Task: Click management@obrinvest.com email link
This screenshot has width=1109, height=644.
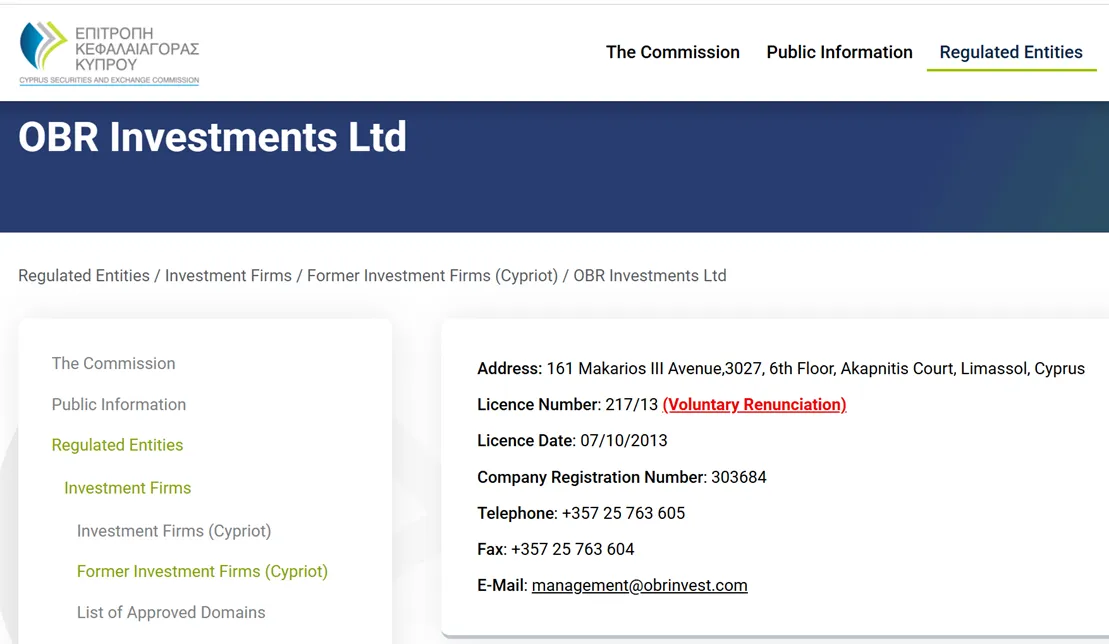Action: click(639, 585)
